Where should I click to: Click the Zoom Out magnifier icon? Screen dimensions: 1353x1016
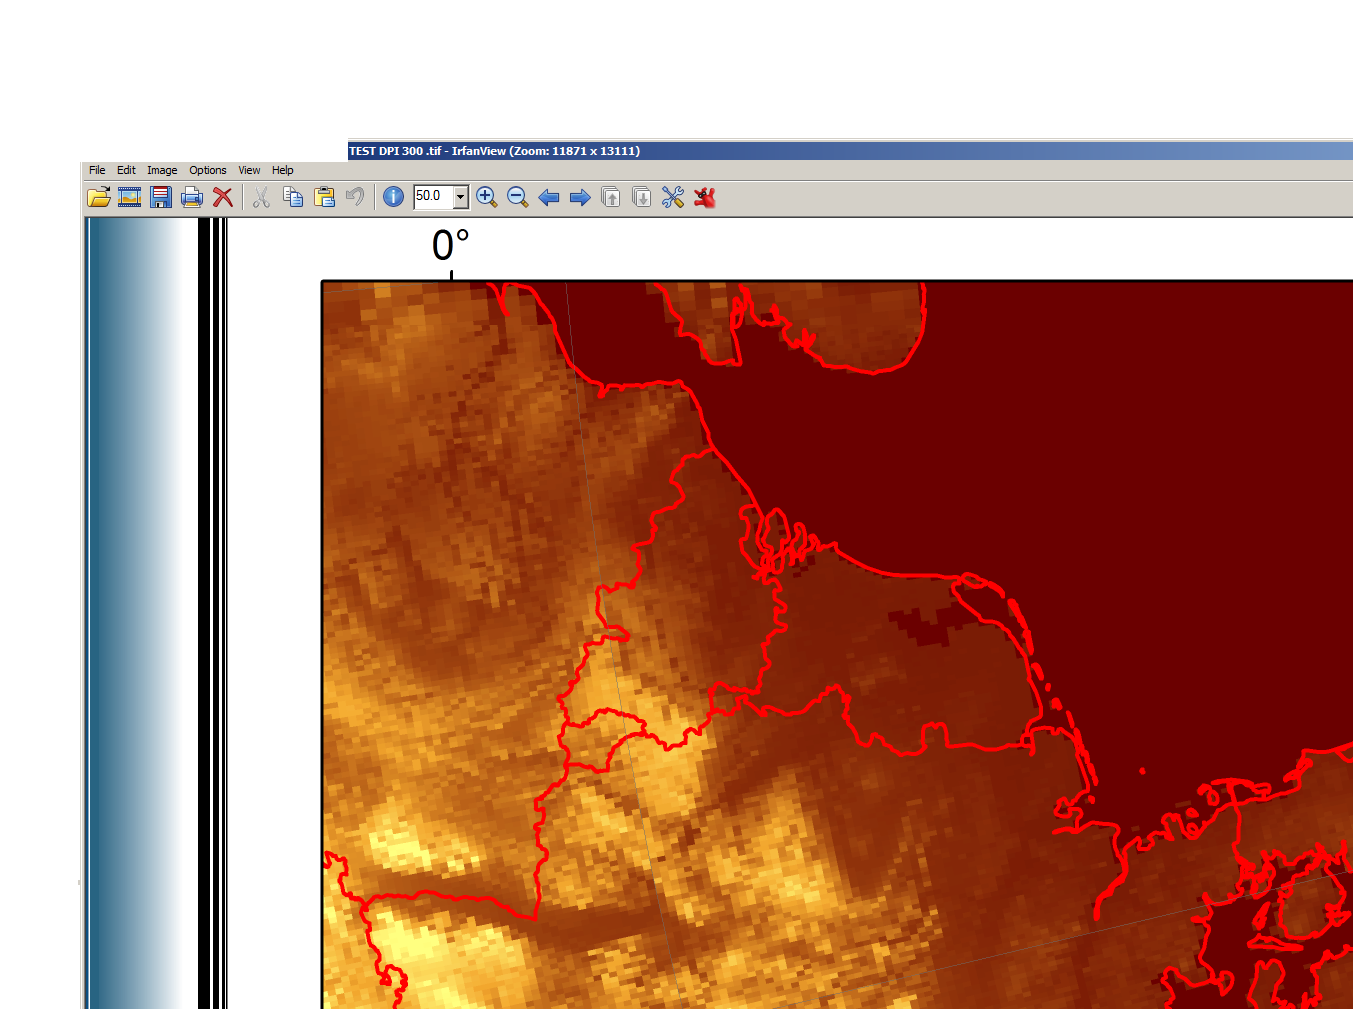[518, 197]
